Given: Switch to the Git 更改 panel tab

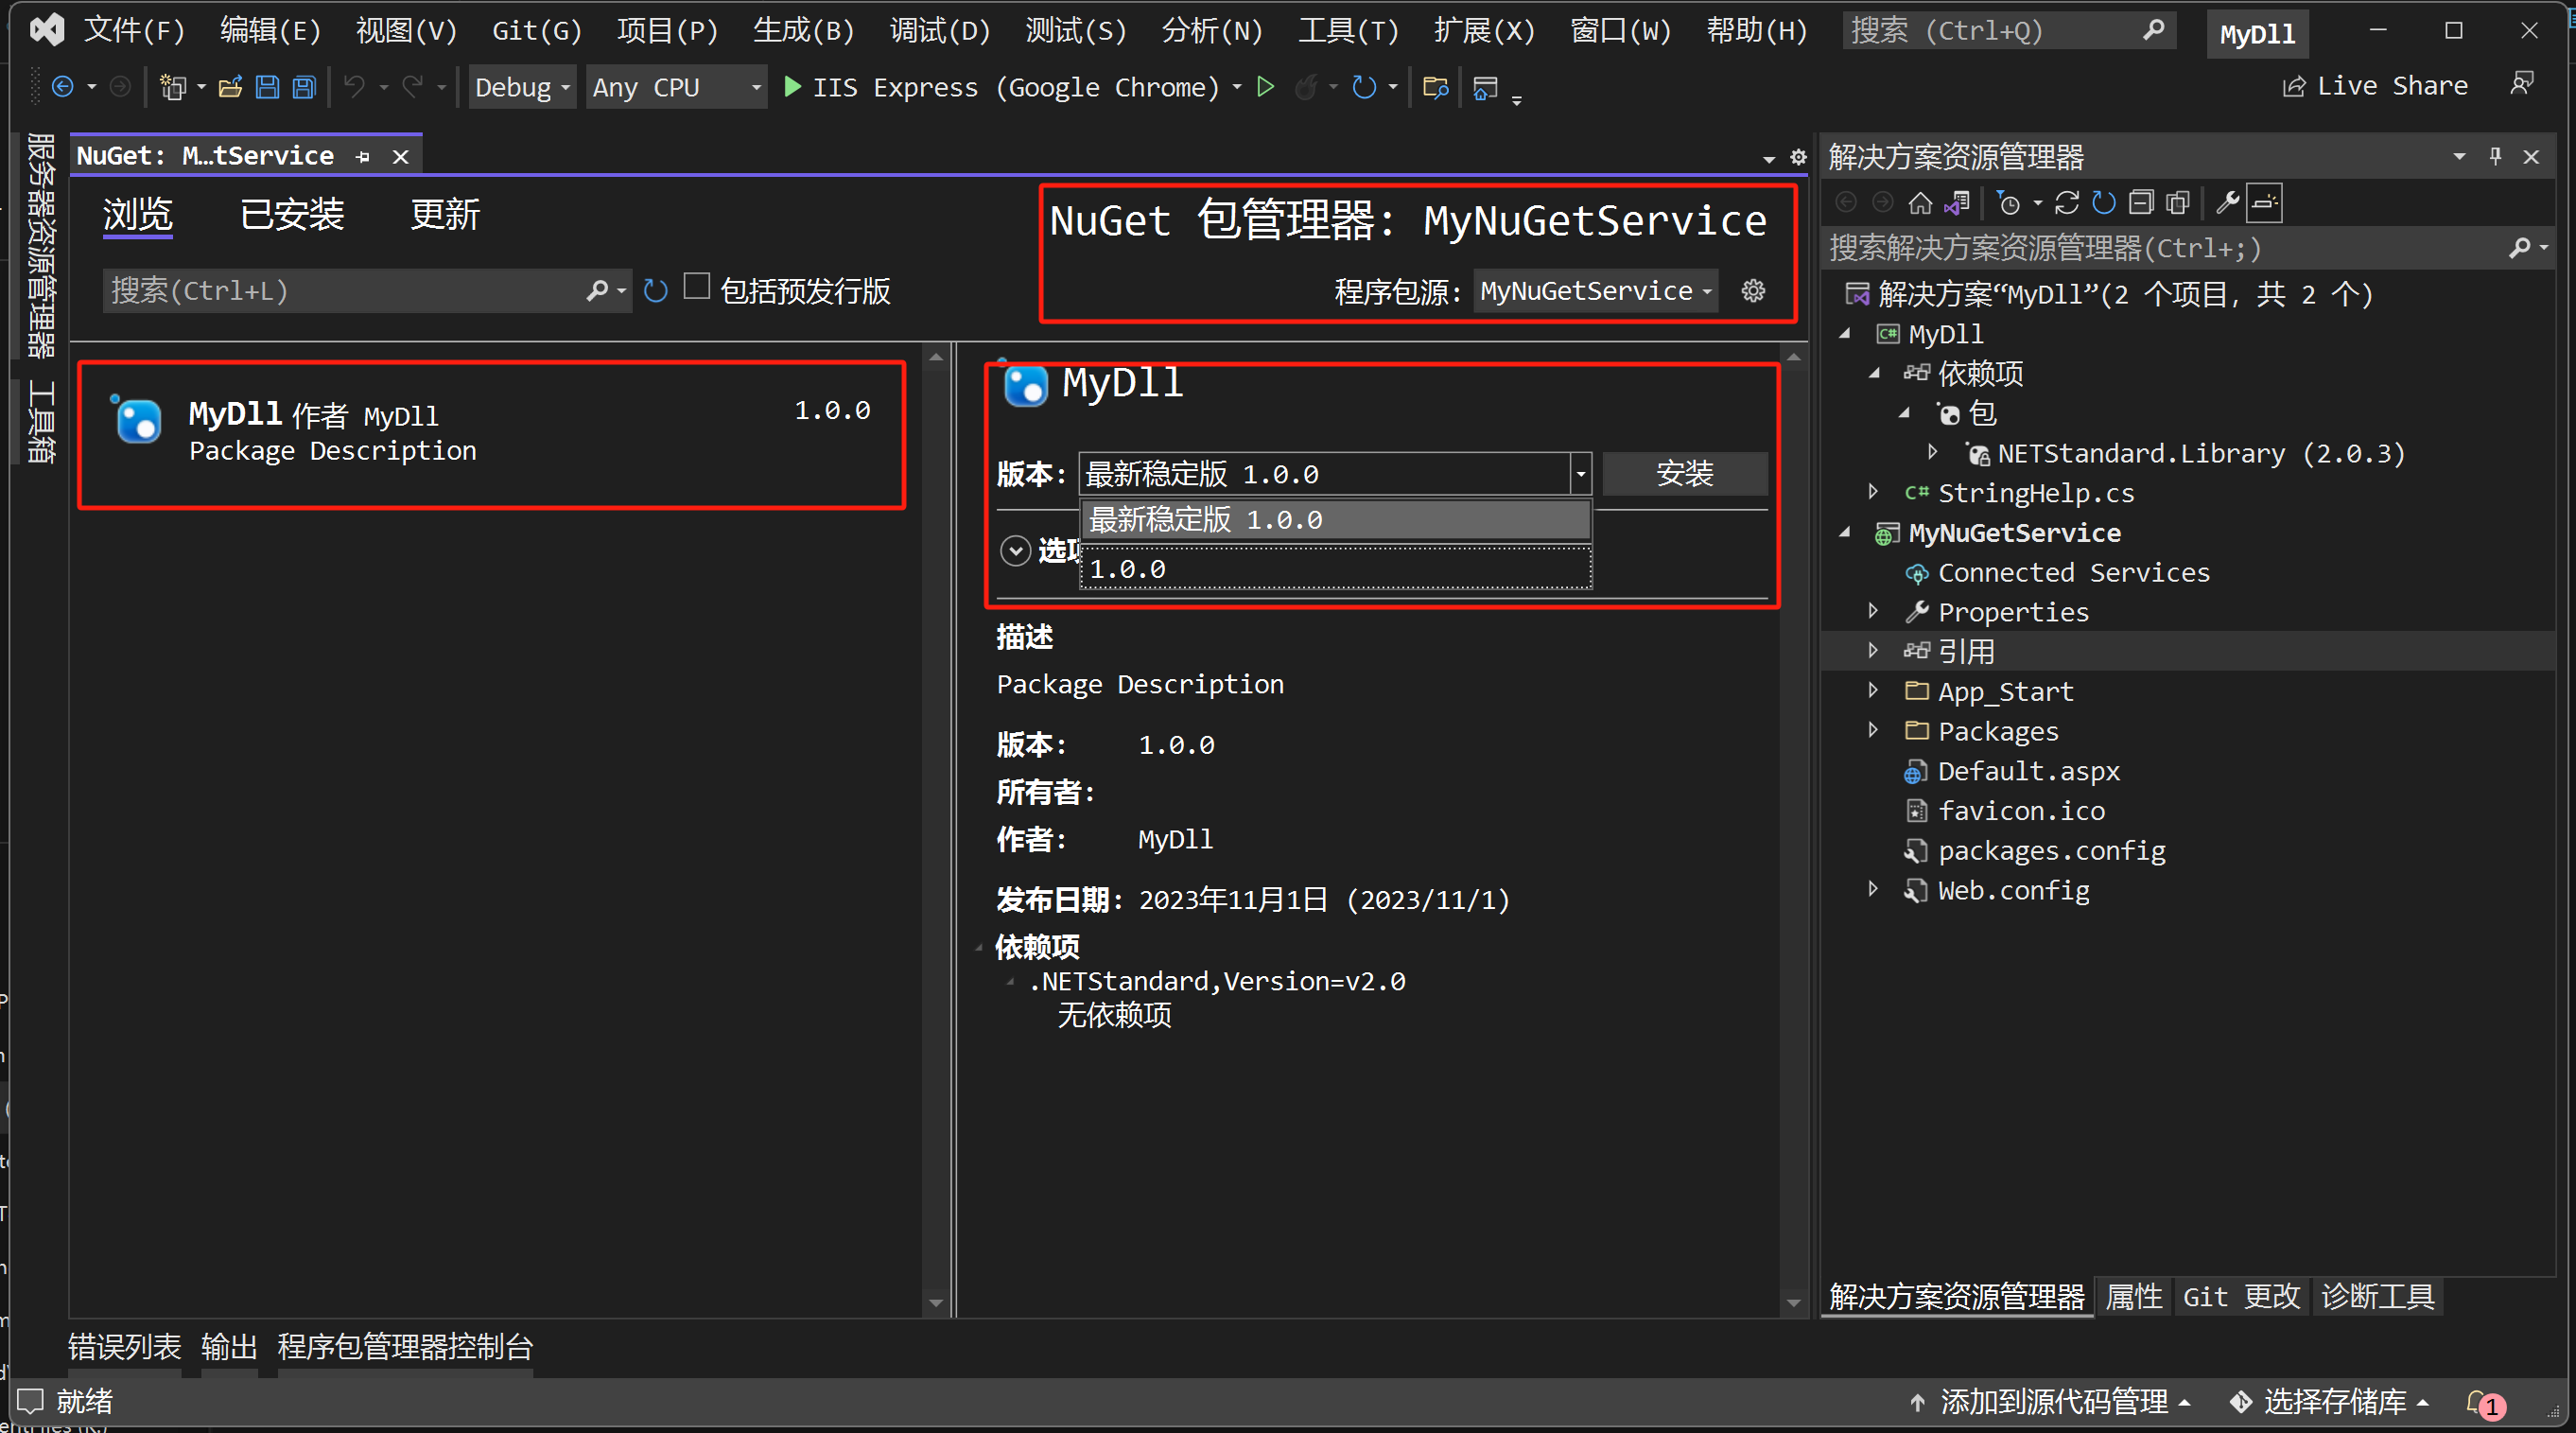Looking at the screenshot, I should (x=2241, y=1297).
